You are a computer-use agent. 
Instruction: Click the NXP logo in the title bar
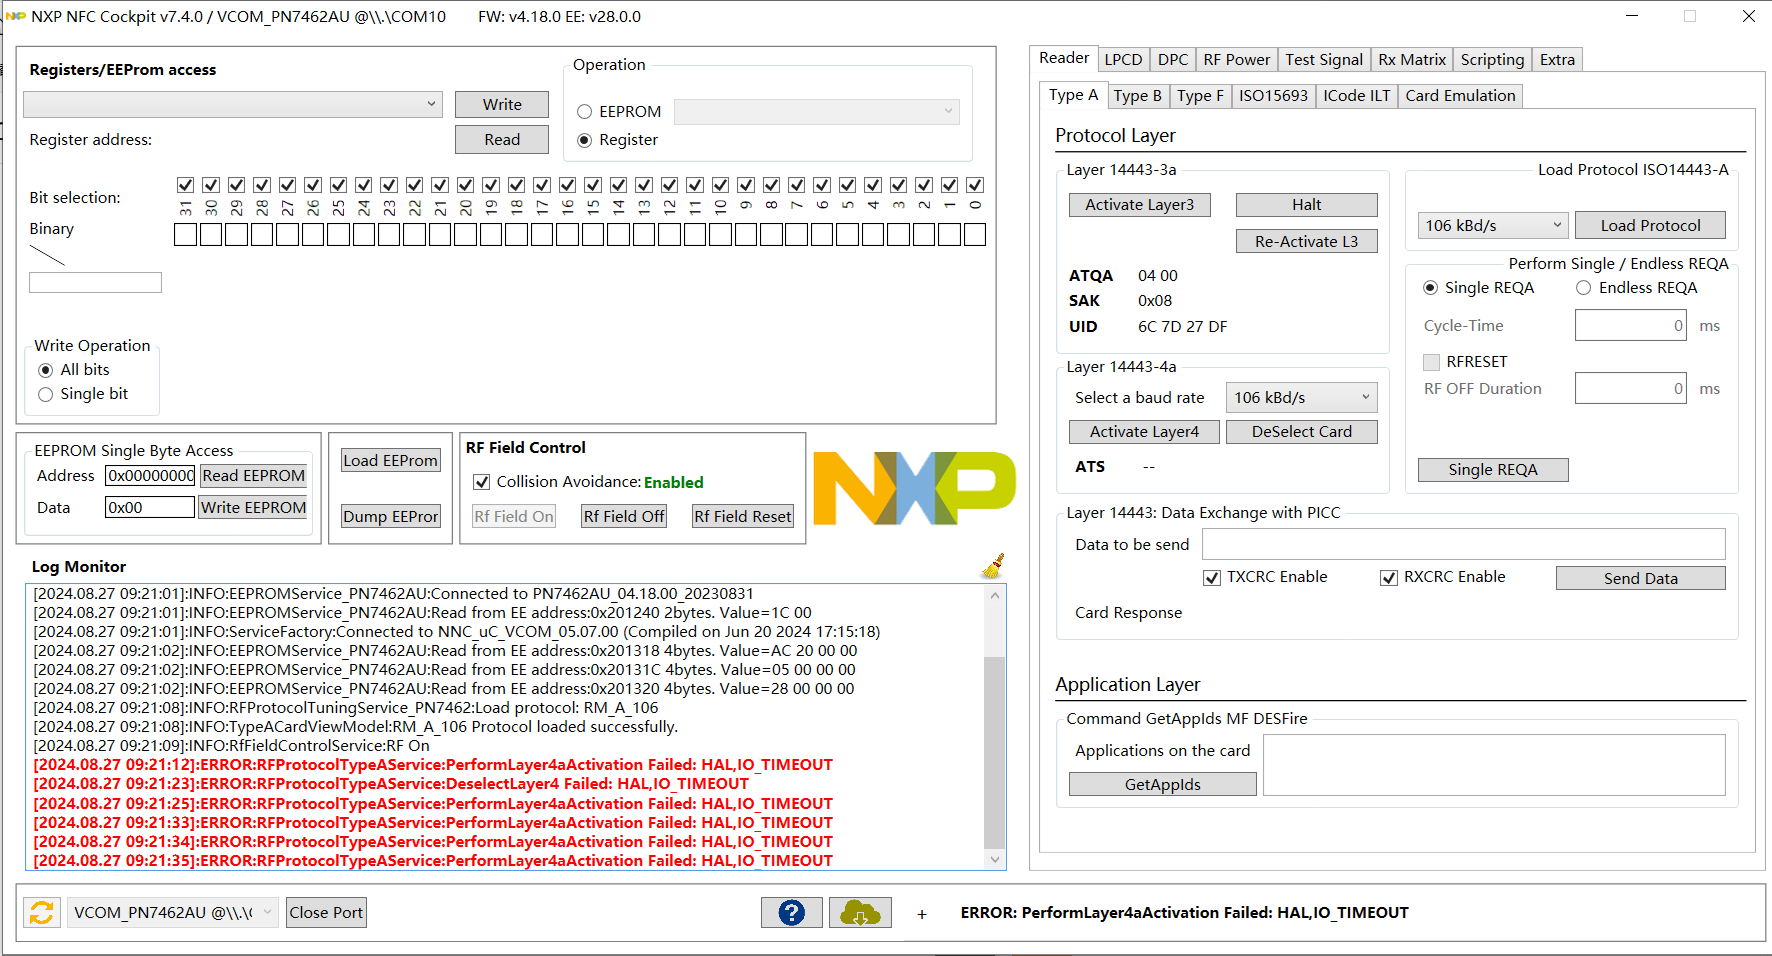(16, 16)
